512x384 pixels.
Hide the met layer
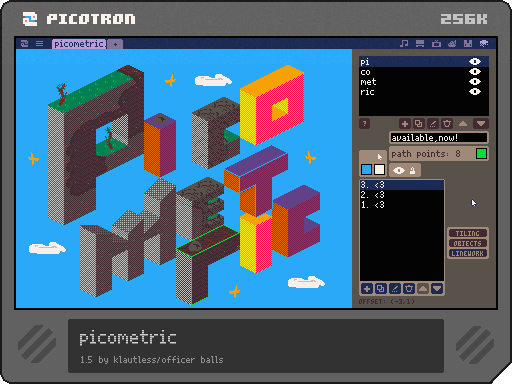(x=475, y=81)
